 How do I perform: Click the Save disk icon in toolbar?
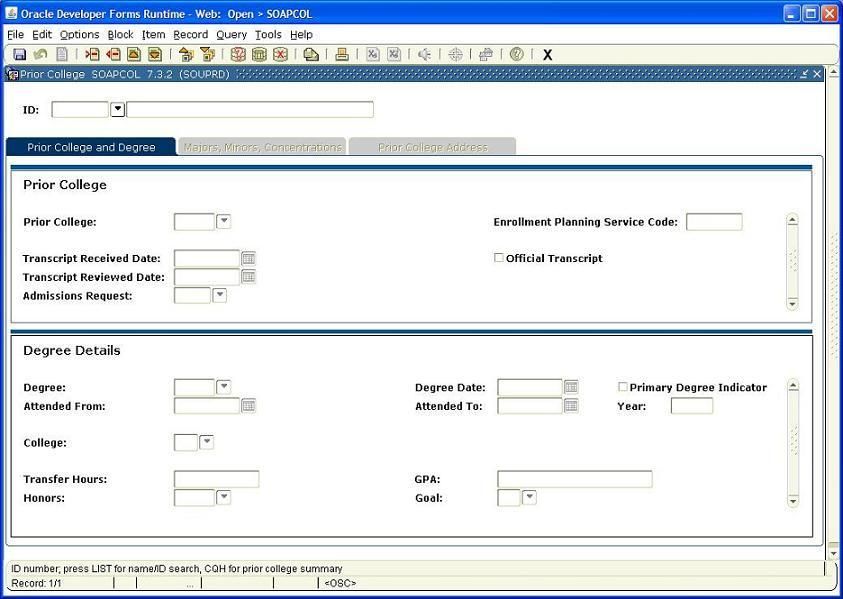[20, 54]
